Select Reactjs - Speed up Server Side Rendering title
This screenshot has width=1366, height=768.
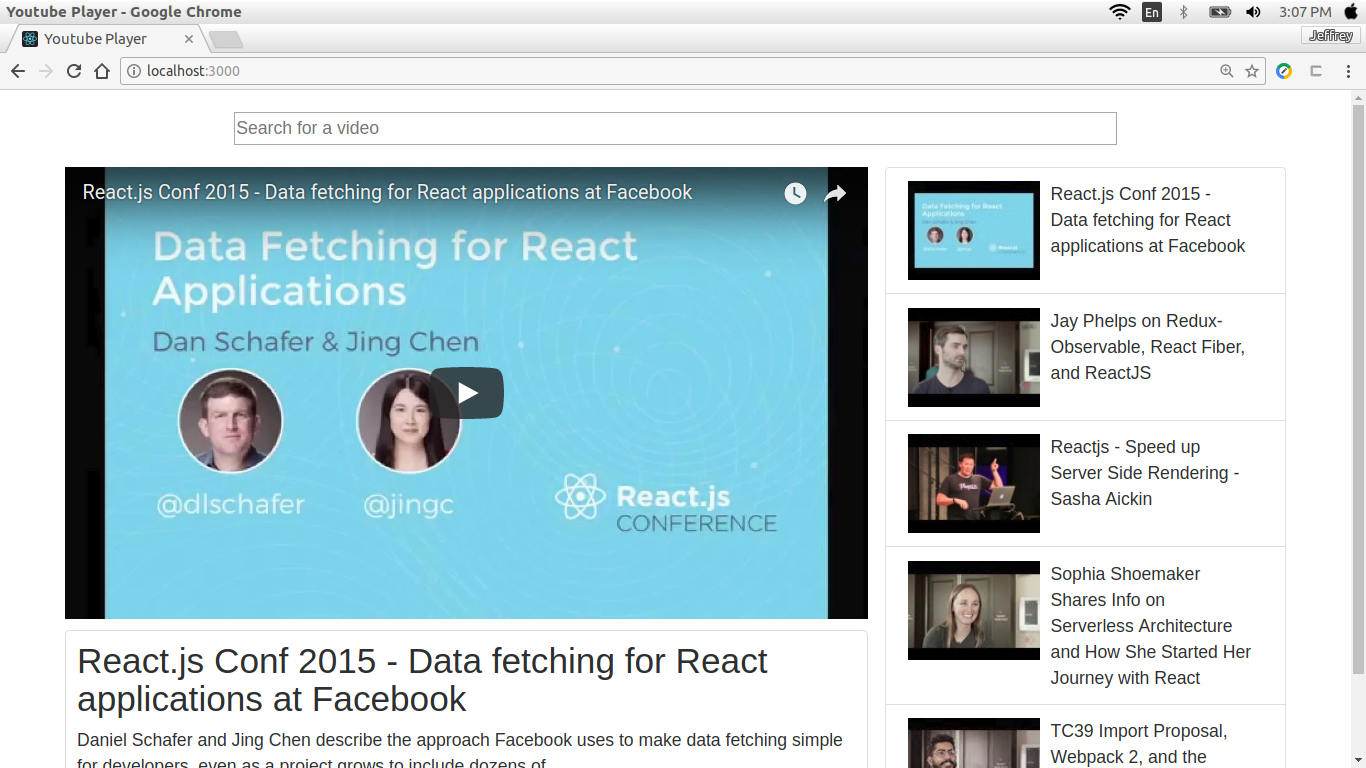1145,473
